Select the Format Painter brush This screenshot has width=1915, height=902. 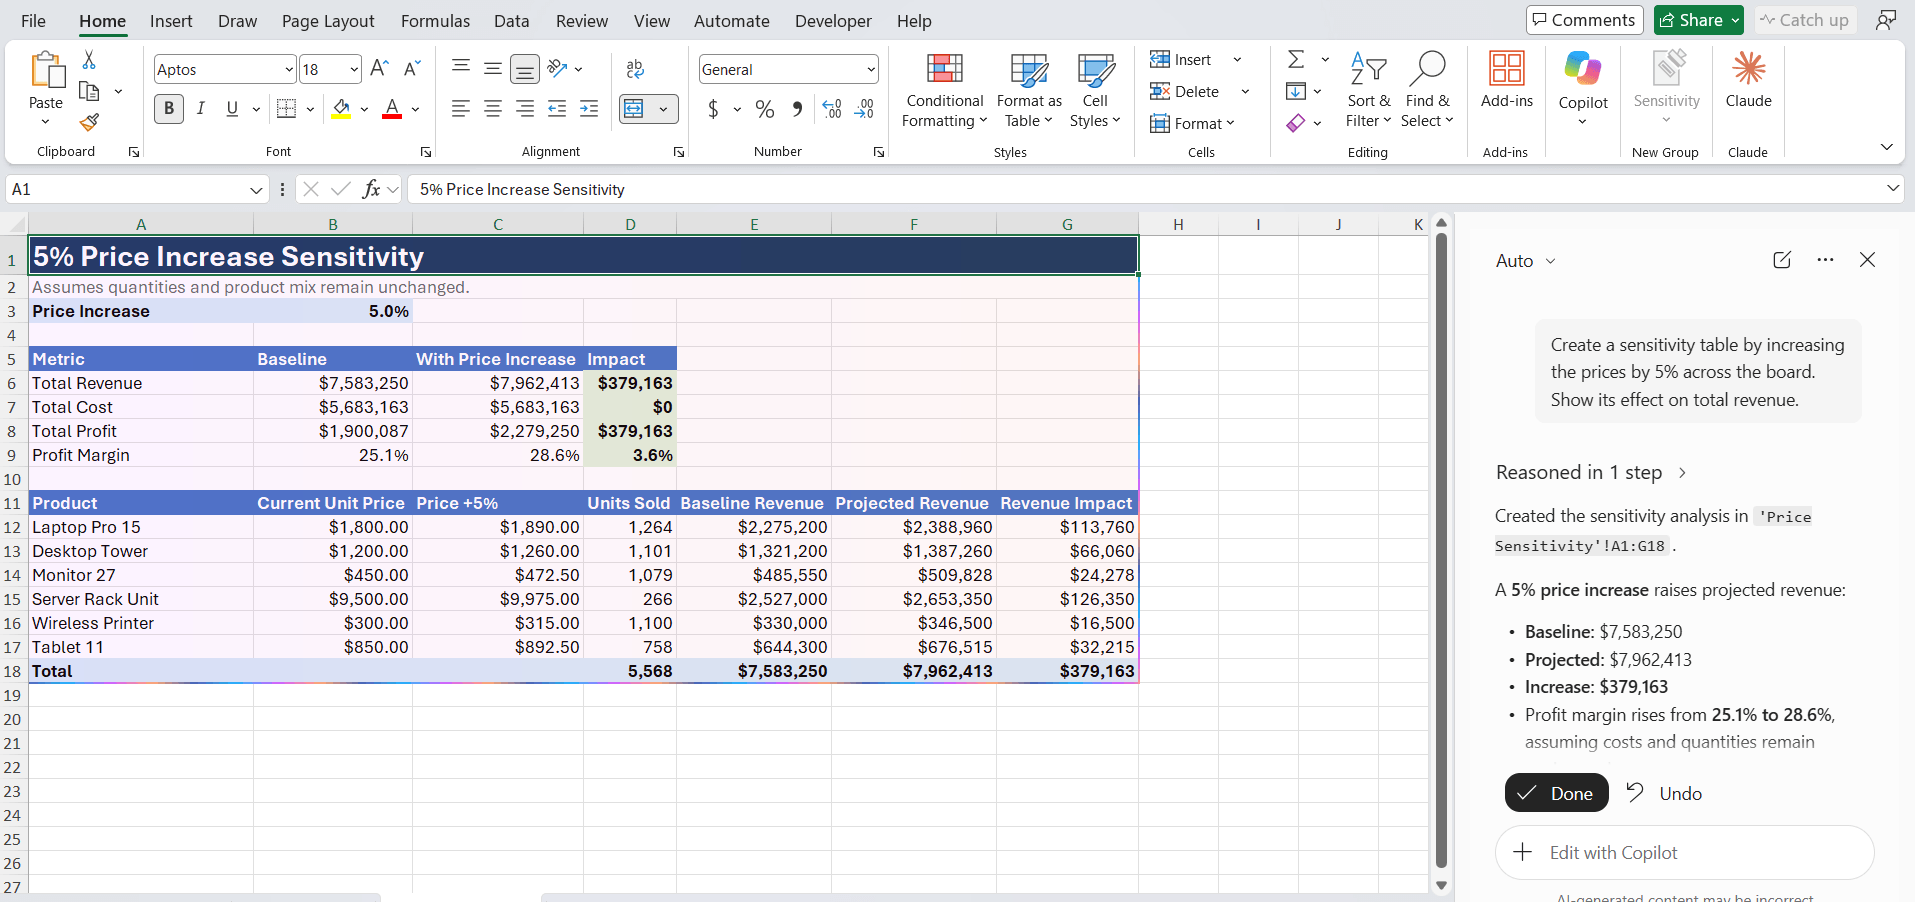[x=89, y=122]
